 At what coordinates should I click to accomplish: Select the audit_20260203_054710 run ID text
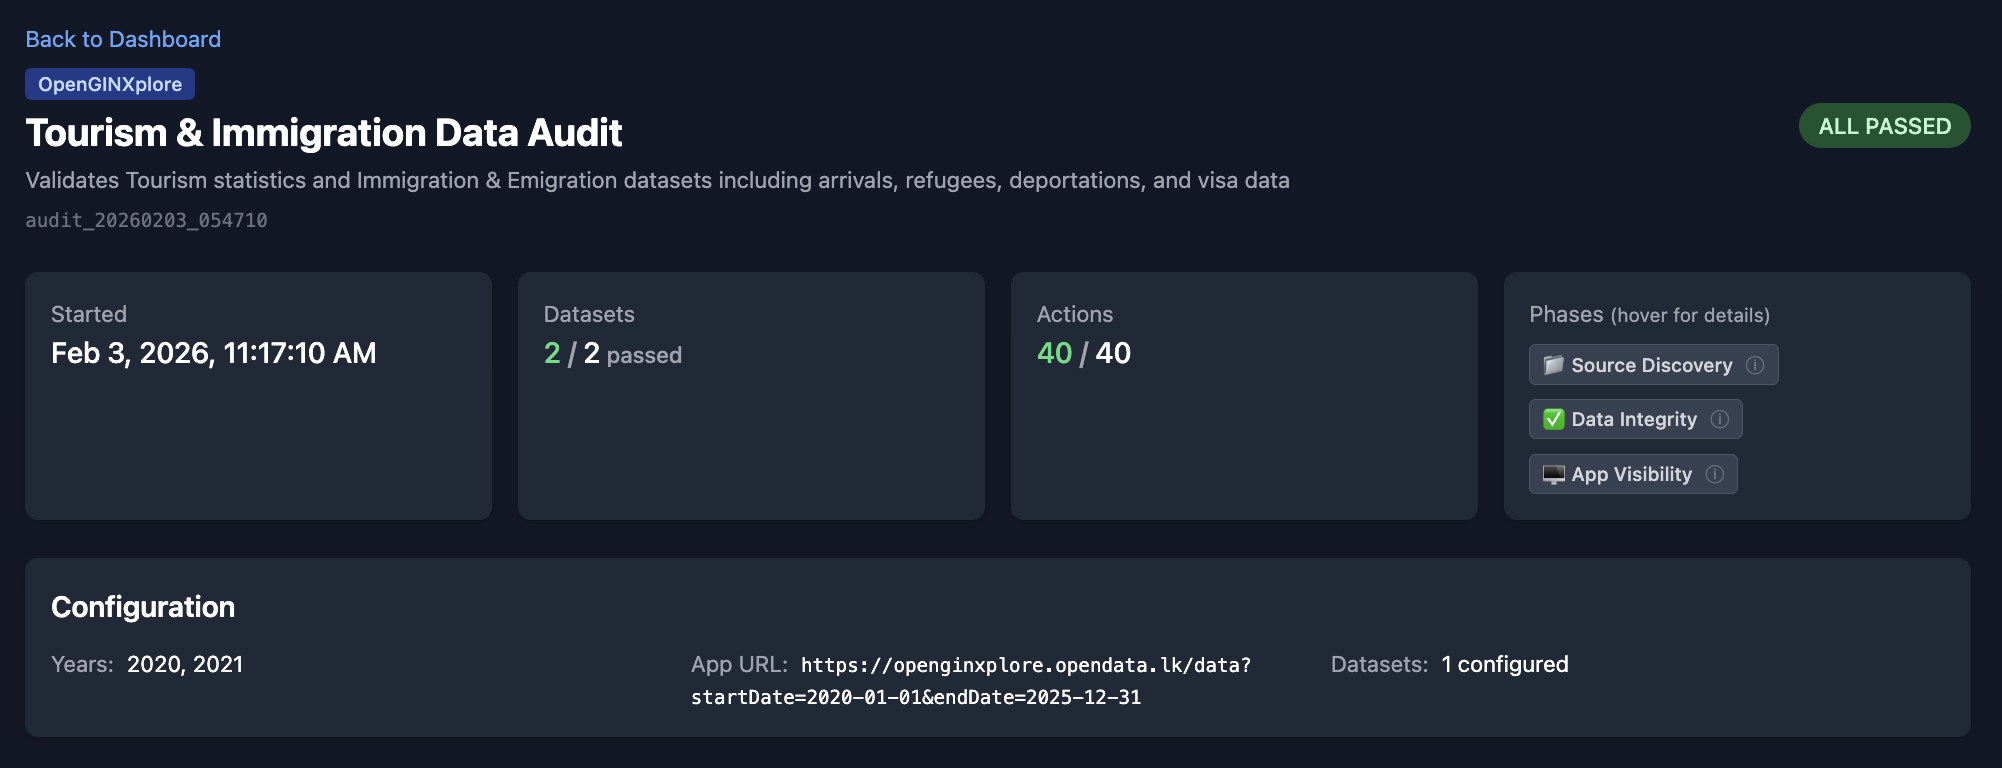(146, 220)
